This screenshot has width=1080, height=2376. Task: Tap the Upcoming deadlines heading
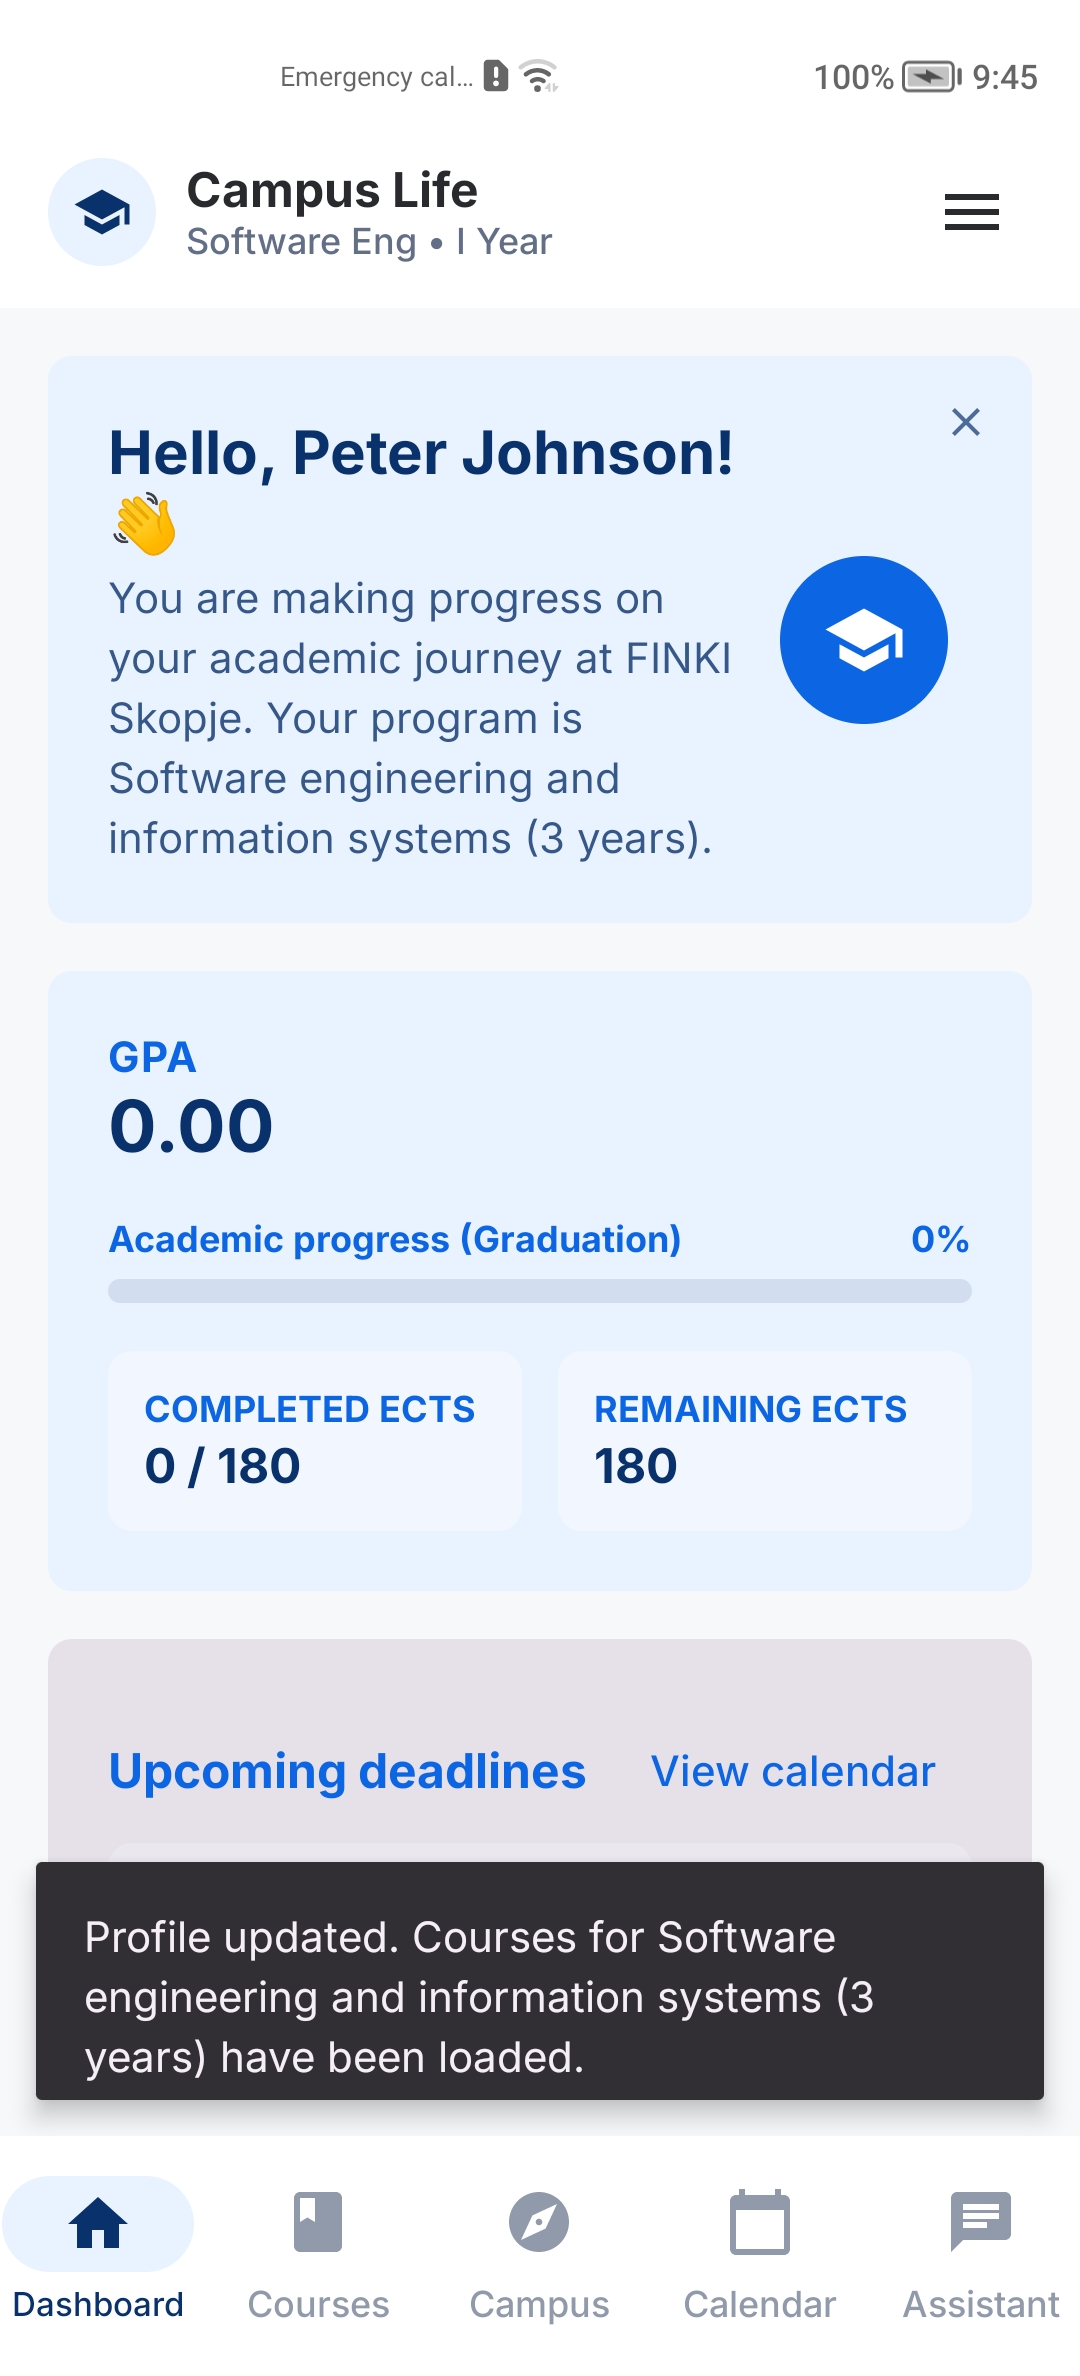[347, 1771]
